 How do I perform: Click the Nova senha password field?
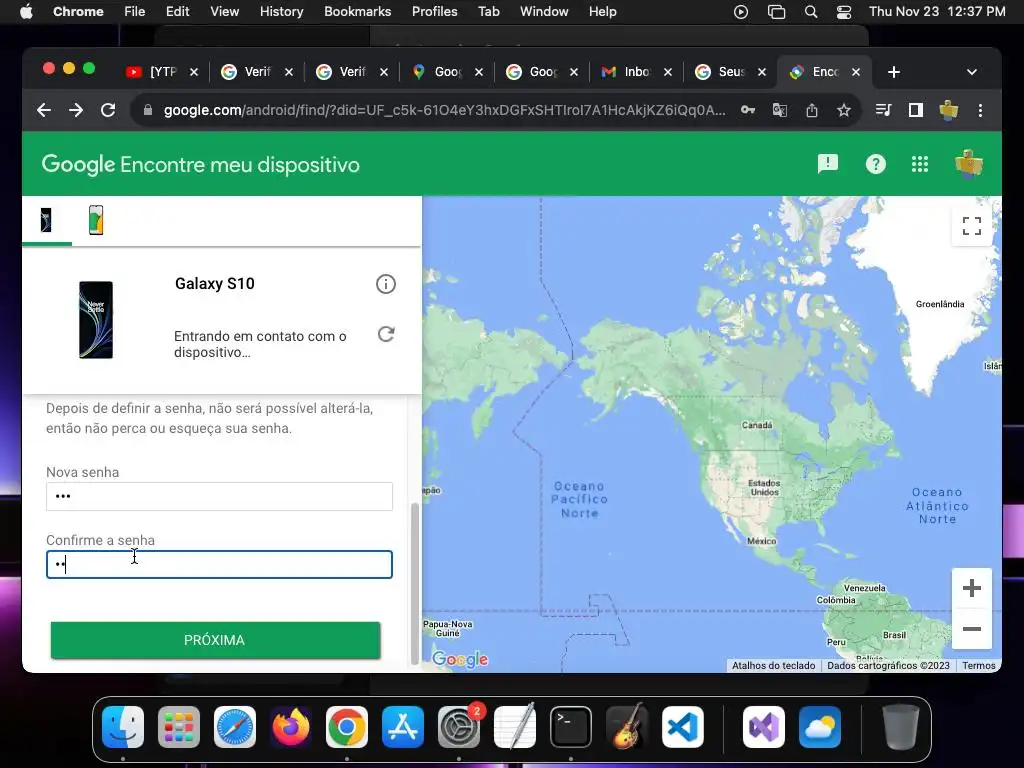click(219, 496)
